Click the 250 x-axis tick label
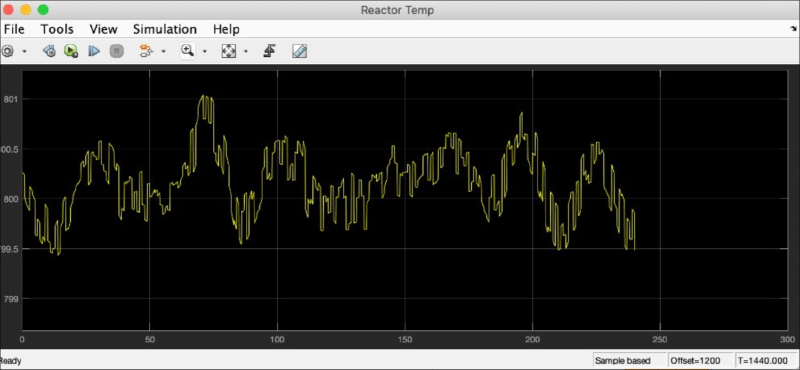 (x=660, y=339)
